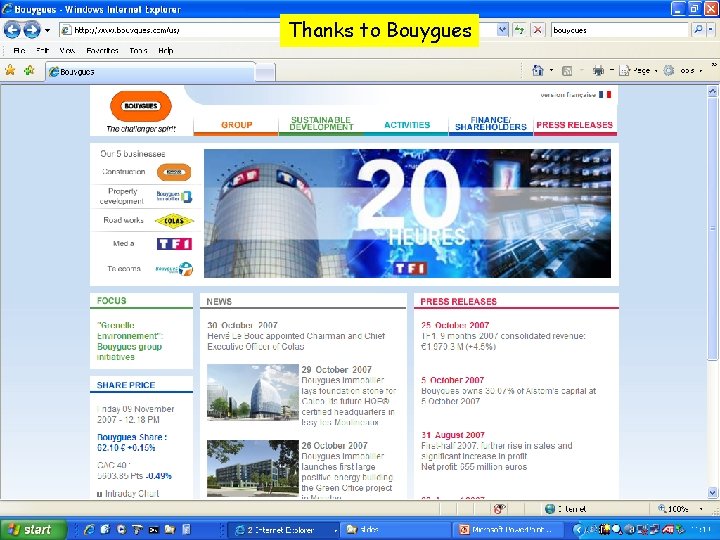The height and width of the screenshot is (540, 720).
Task: Expand the address bar history dropdown
Action: point(502,30)
